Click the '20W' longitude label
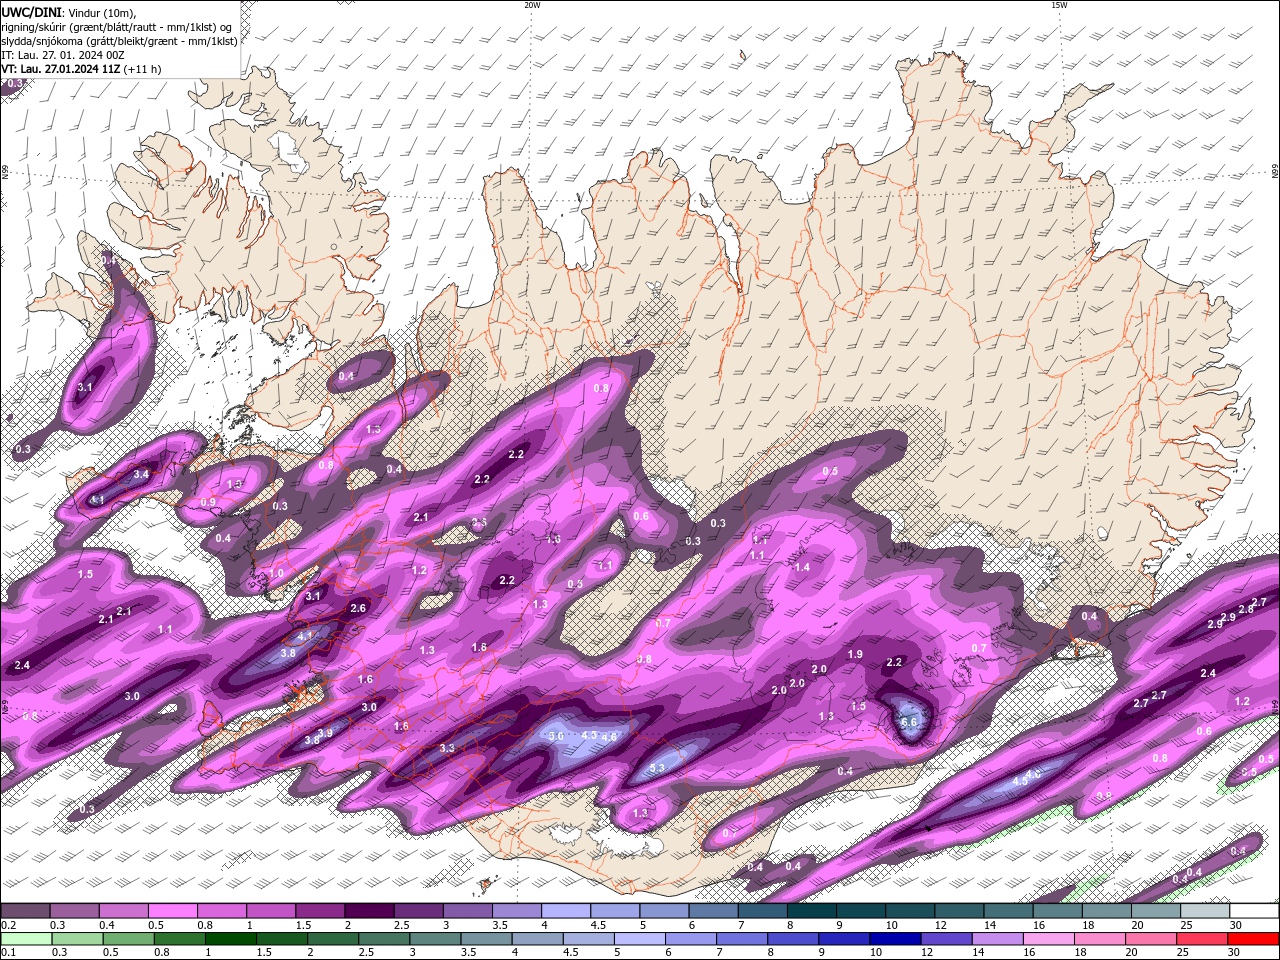 [532, 5]
